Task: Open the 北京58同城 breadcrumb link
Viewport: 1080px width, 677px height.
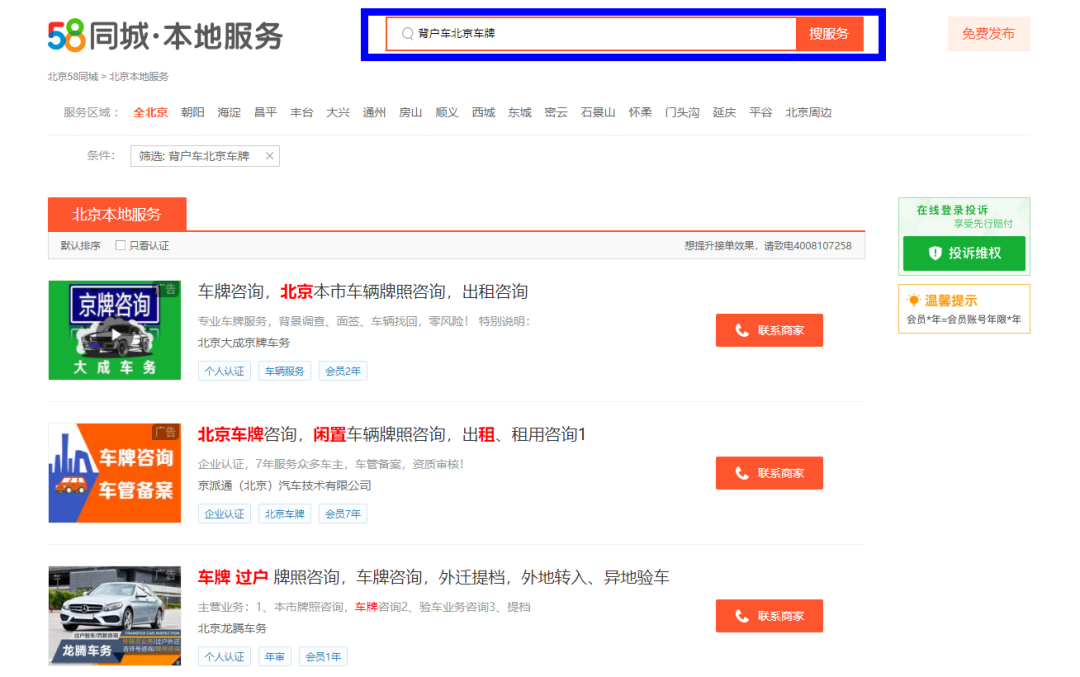Action: [x=72, y=76]
